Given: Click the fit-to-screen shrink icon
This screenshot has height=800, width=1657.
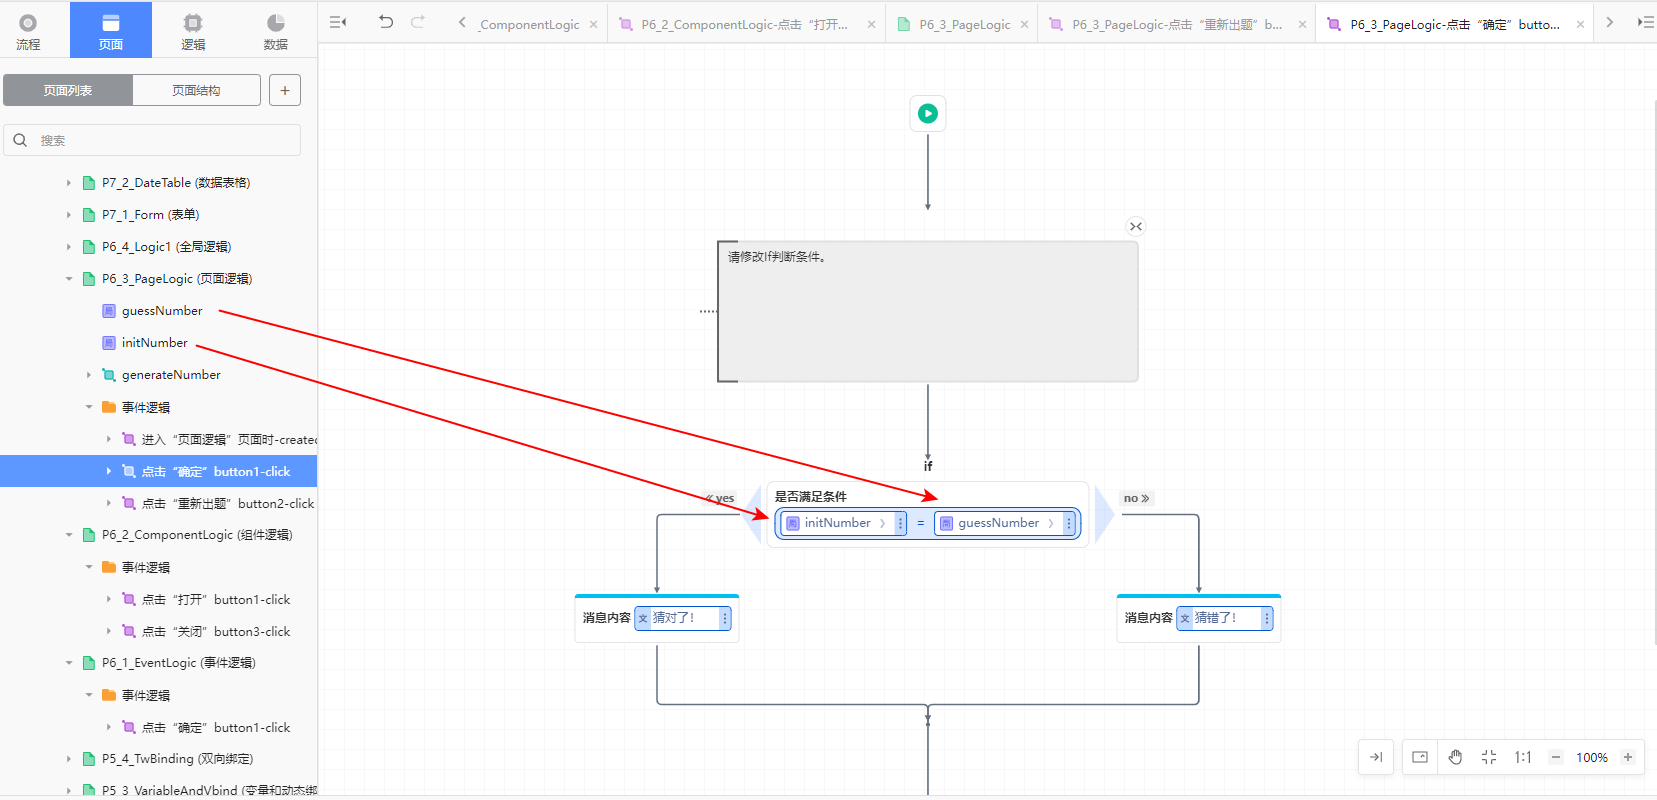Looking at the screenshot, I should (x=1489, y=757).
